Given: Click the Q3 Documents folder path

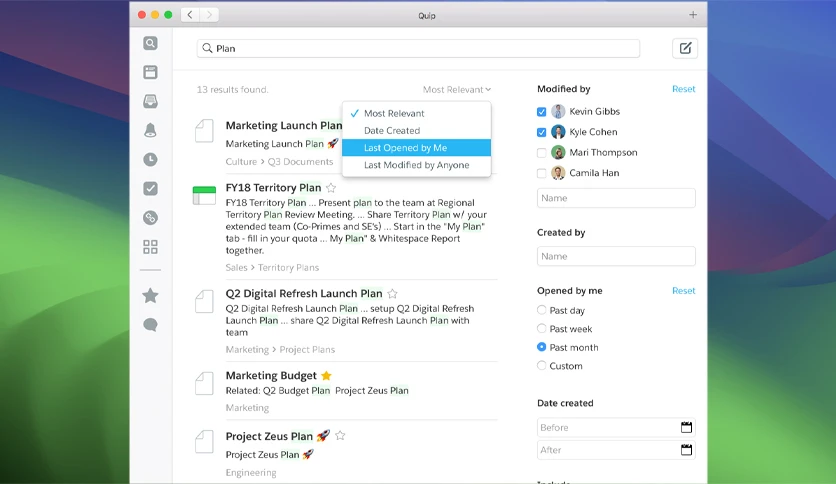Looking at the screenshot, I should coord(300,162).
